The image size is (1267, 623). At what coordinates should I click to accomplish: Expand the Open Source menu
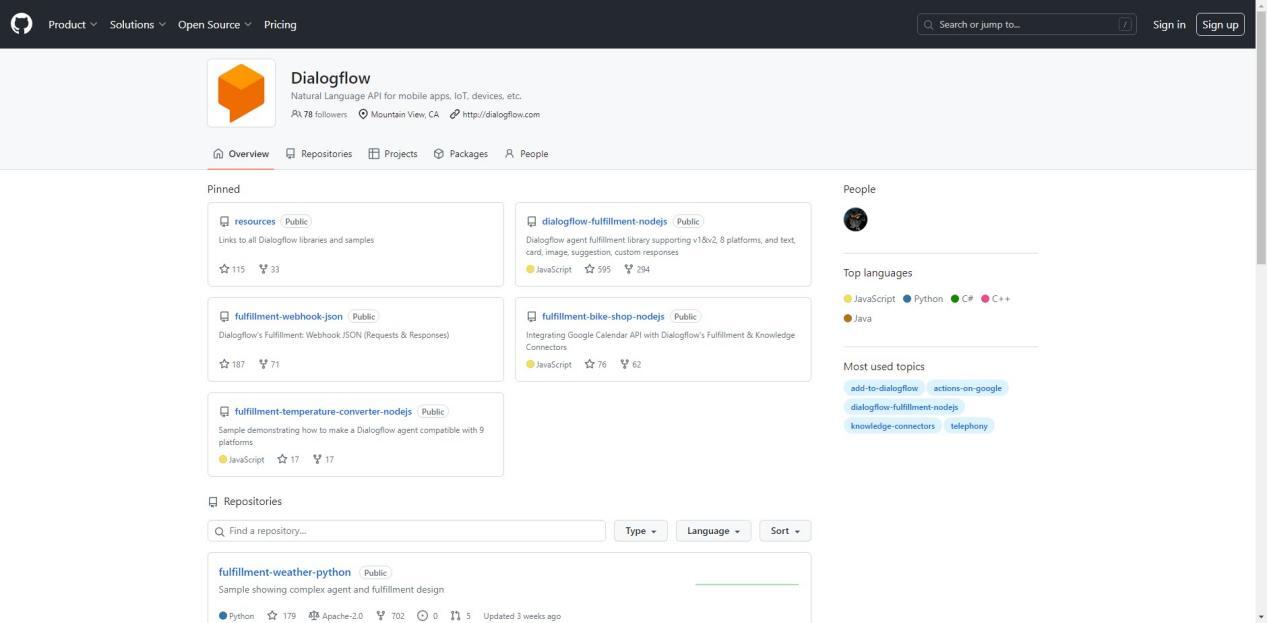(214, 24)
